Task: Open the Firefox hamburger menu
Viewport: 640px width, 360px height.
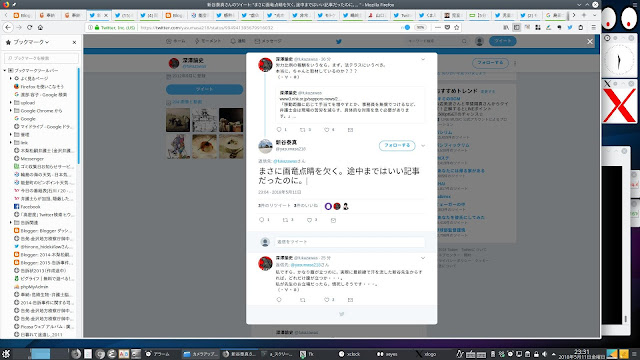Action: pyautogui.click(x=593, y=27)
